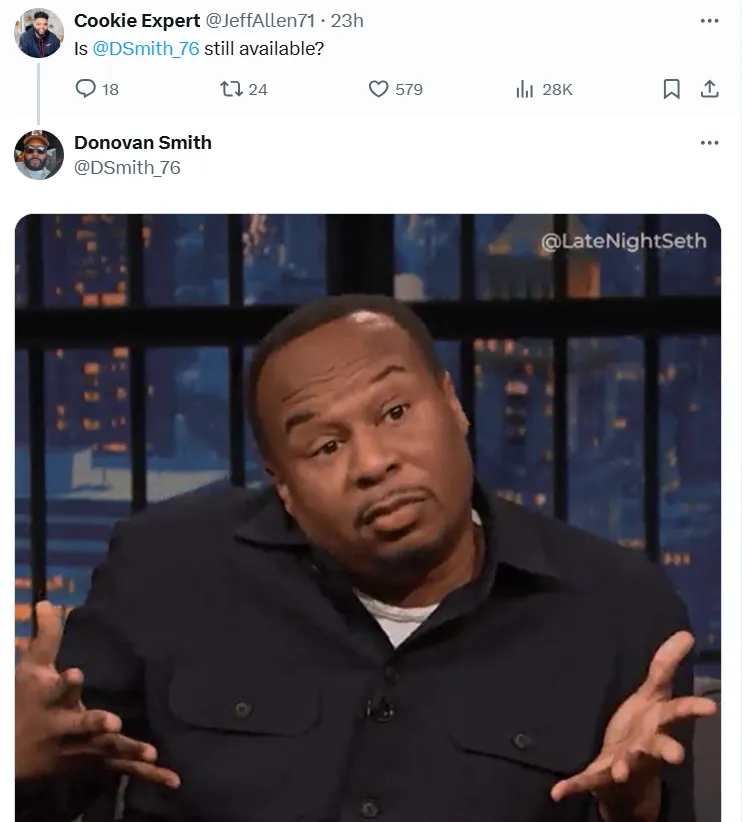Open the 23h timestamp permalink
The width and height of the screenshot is (742, 822).
point(347,21)
